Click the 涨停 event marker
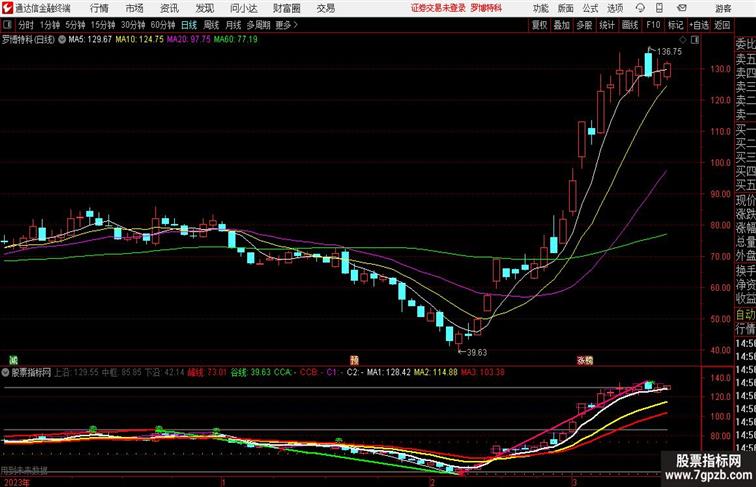 pos(585,360)
